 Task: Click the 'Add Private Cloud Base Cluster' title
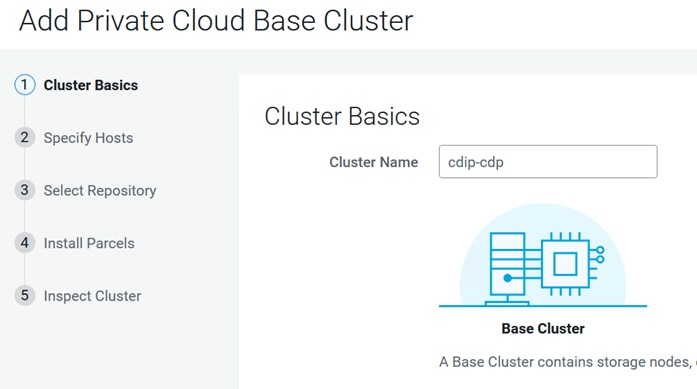click(216, 20)
